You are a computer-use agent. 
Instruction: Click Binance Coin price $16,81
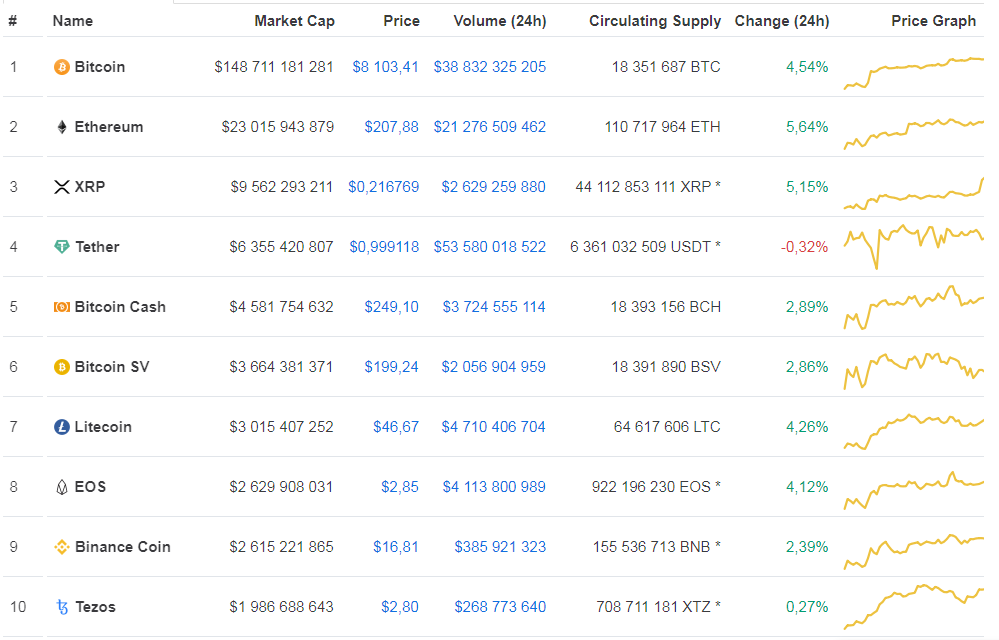pyautogui.click(x=396, y=547)
